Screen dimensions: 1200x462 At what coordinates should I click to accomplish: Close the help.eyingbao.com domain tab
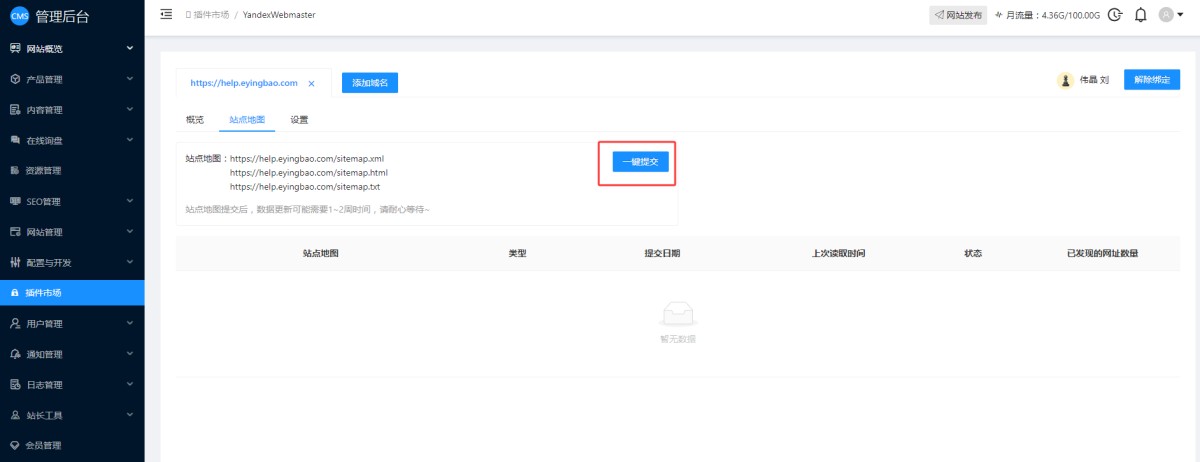click(312, 84)
